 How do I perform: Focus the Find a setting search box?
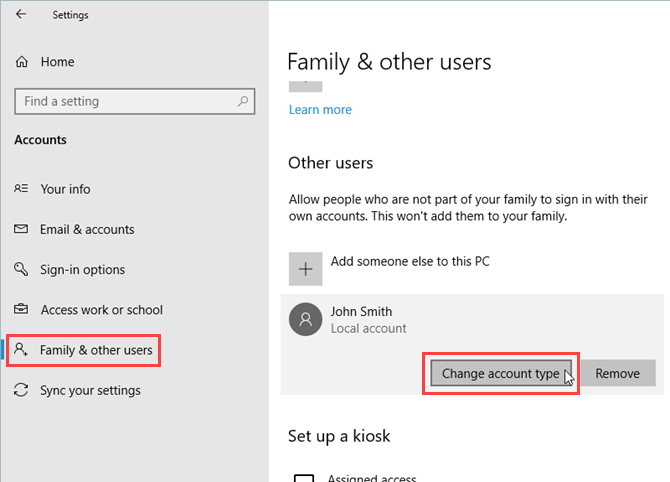(x=125, y=101)
